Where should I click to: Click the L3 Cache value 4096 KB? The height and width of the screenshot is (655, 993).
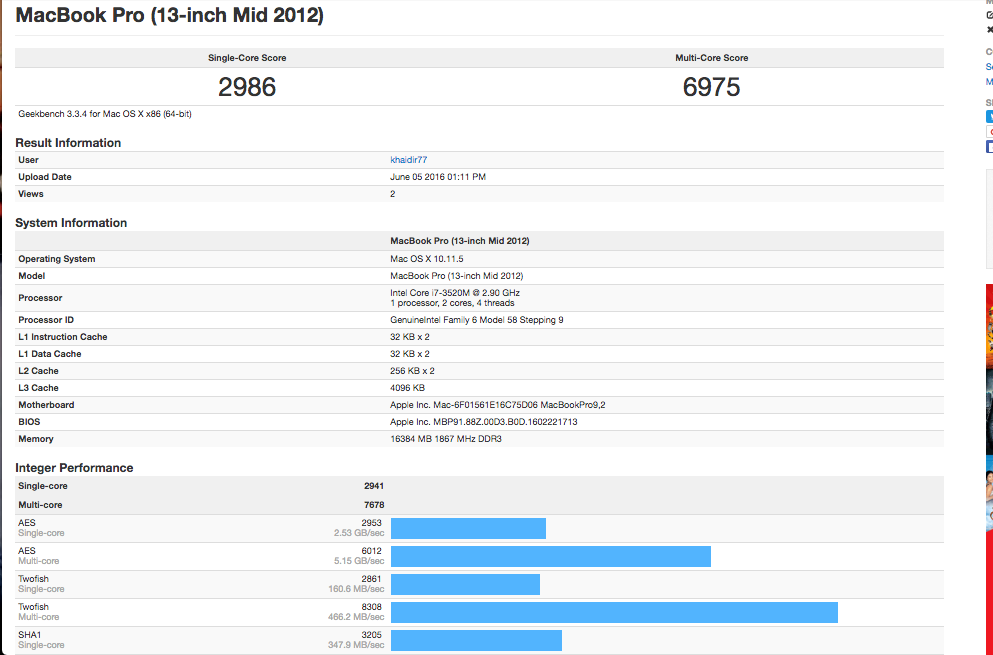click(407, 388)
